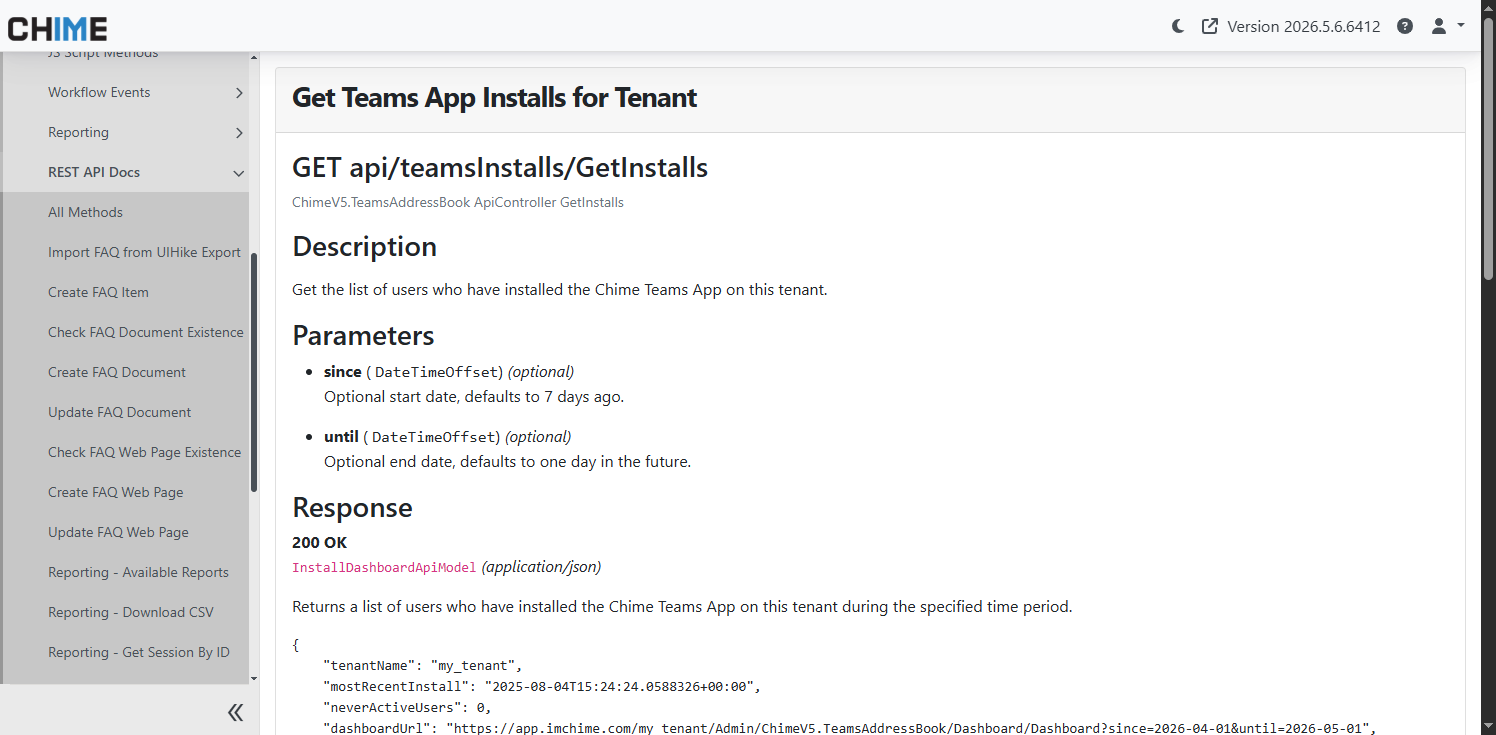Viewport: 1496px width, 735px height.
Task: Toggle dark mode moon icon
Action: coord(1178,27)
